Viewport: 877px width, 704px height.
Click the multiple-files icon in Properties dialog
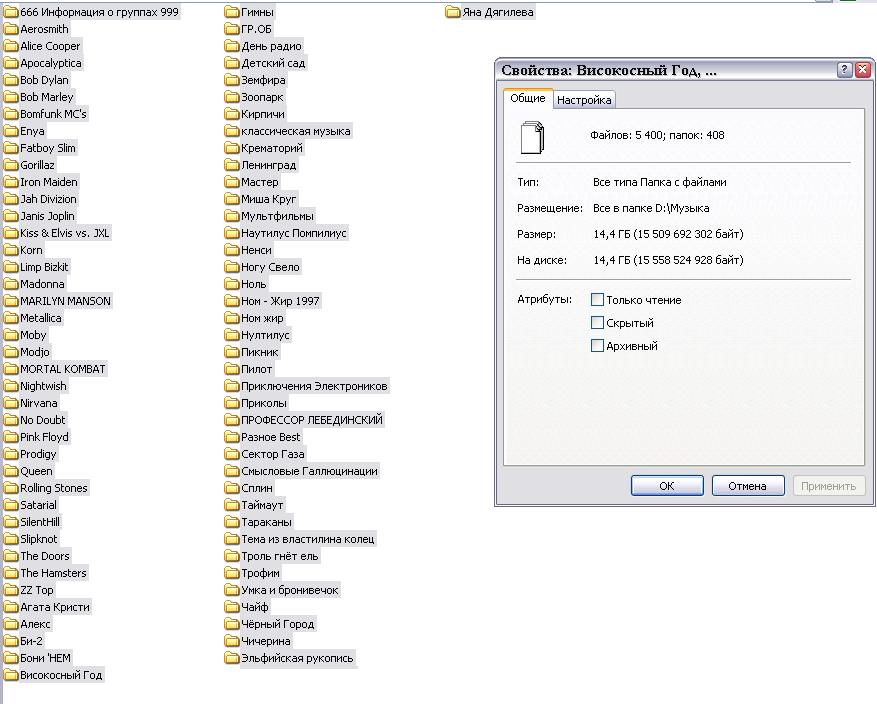(x=532, y=137)
